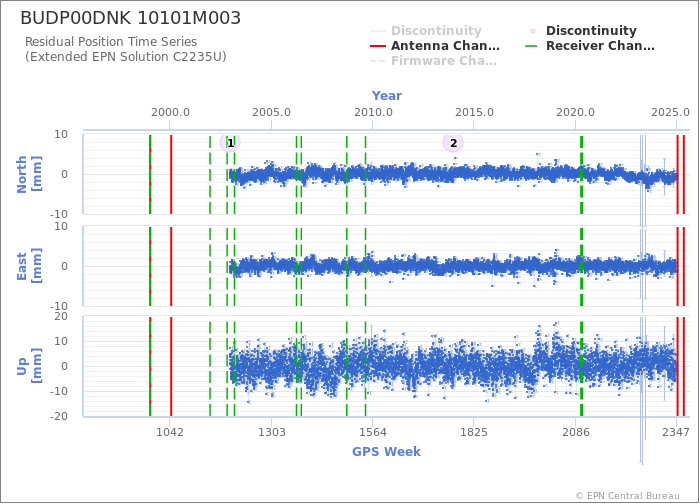Click the EPN Central Bureau credit
This screenshot has height=504, width=700.
[x=627, y=496]
